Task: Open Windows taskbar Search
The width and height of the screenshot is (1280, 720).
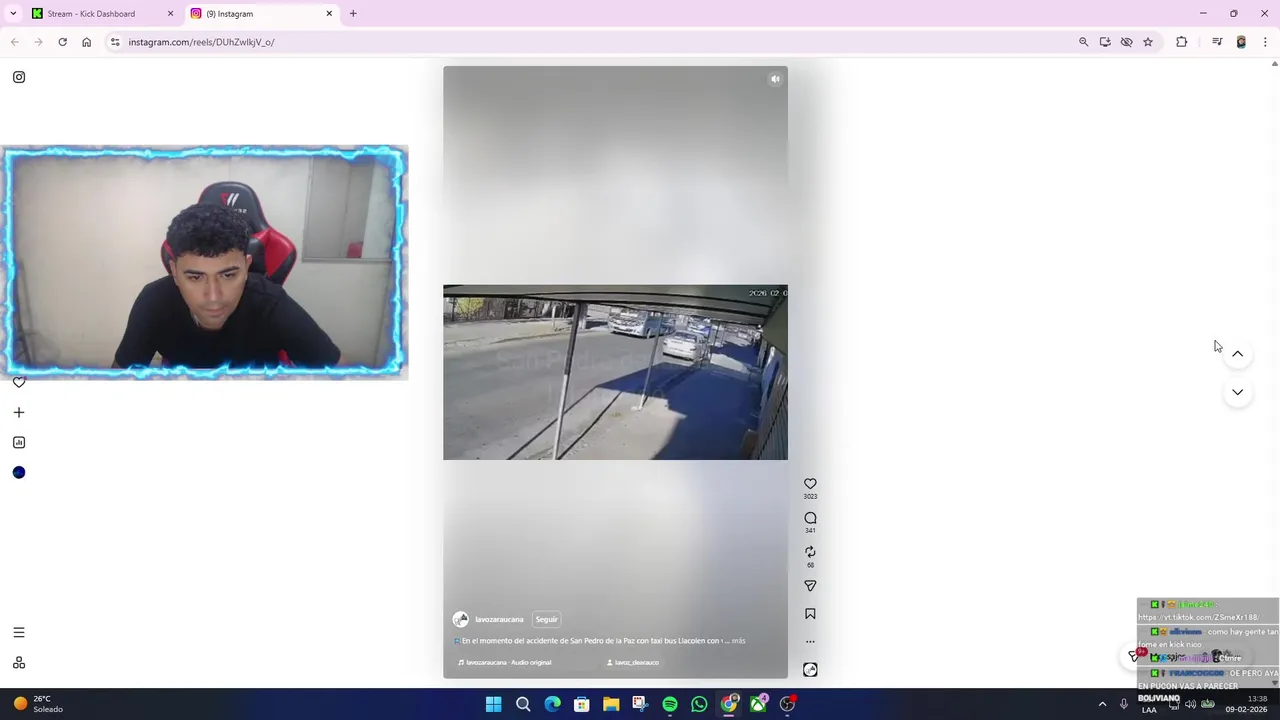Action: pos(523,704)
